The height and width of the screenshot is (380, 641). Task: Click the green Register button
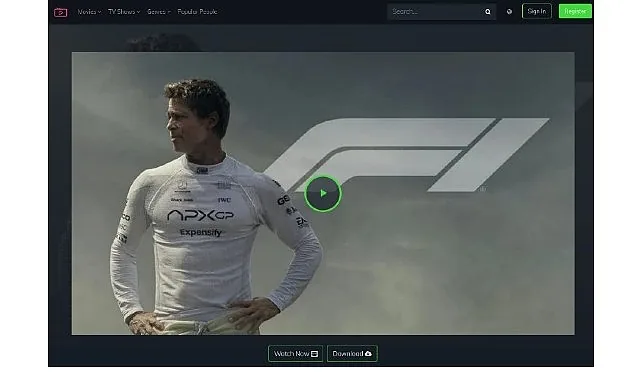coord(575,11)
